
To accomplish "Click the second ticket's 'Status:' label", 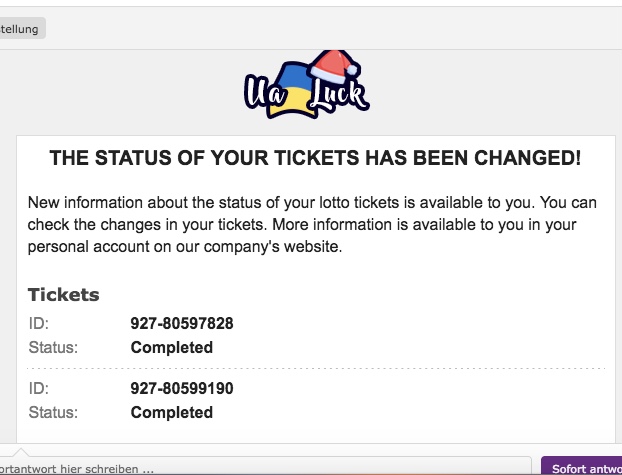I will point(53,413).
